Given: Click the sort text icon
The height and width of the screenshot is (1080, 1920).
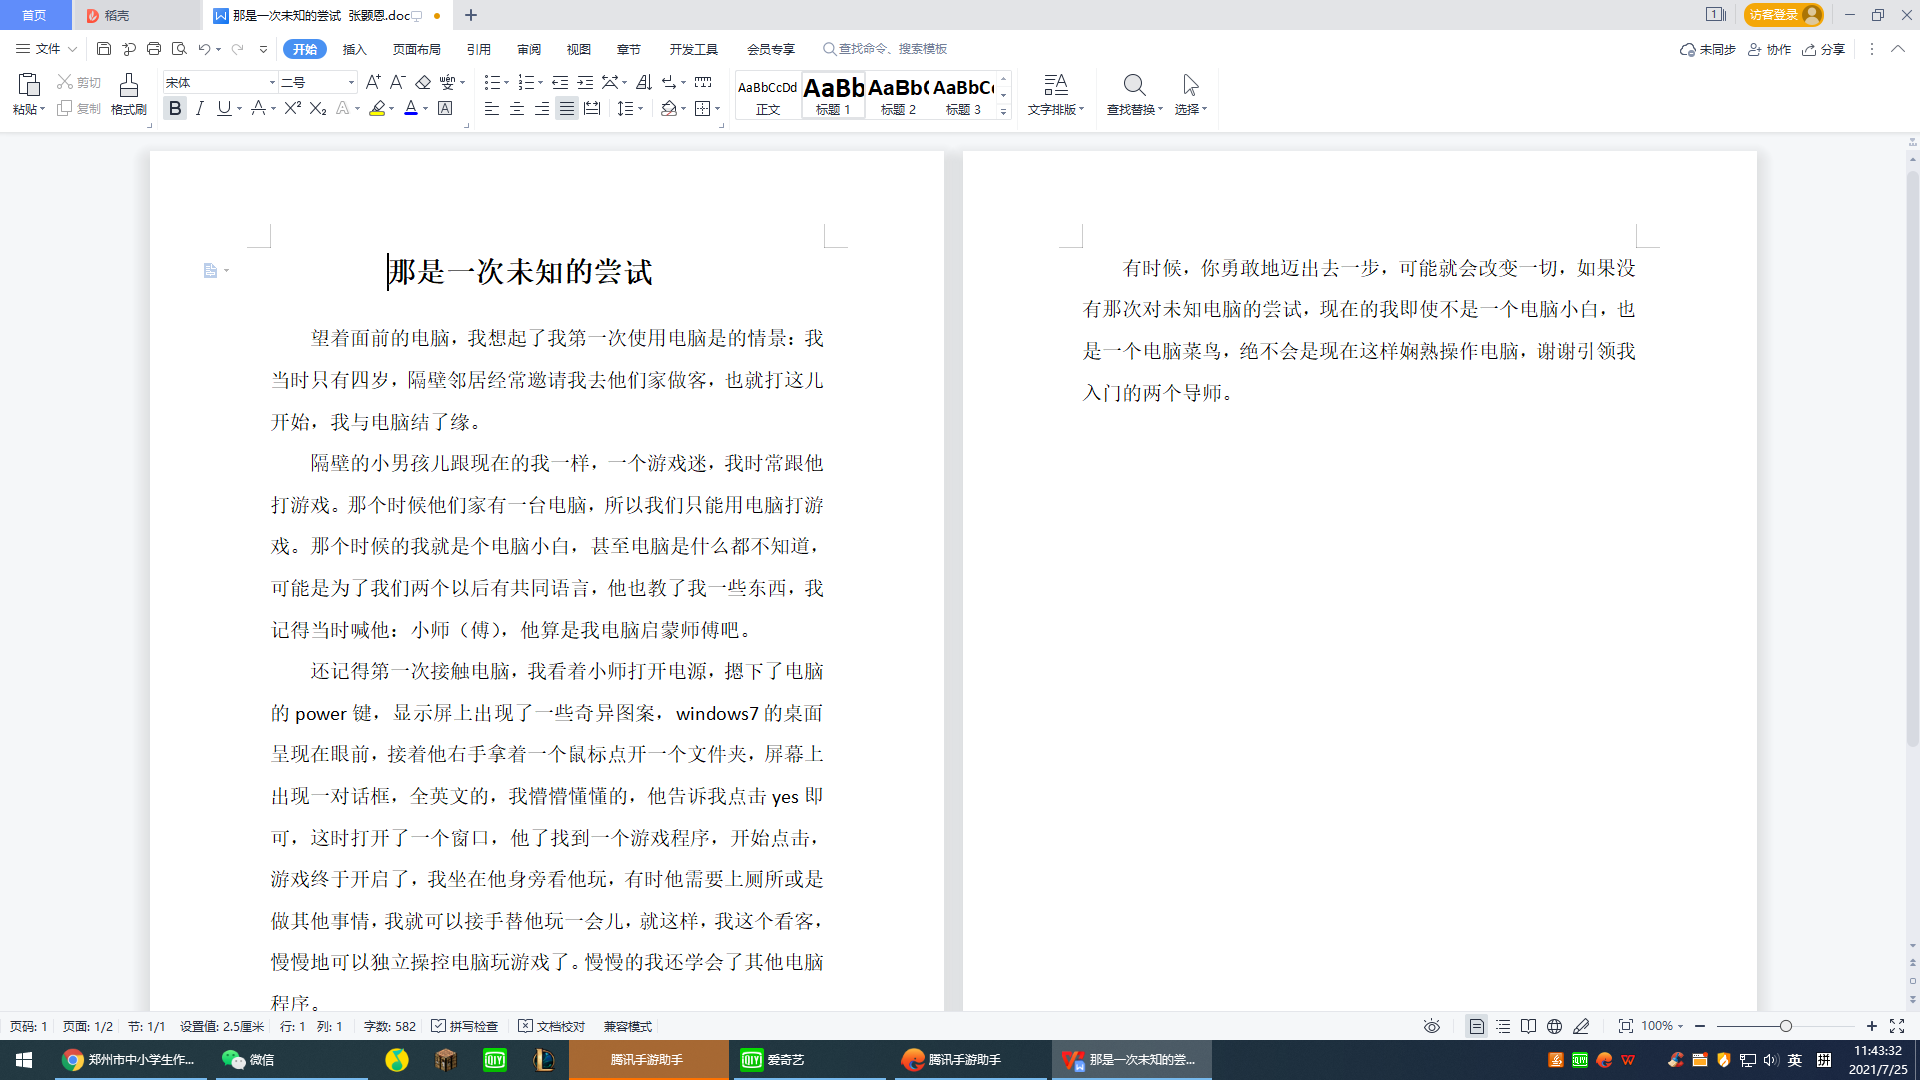Looking at the screenshot, I should click(644, 82).
